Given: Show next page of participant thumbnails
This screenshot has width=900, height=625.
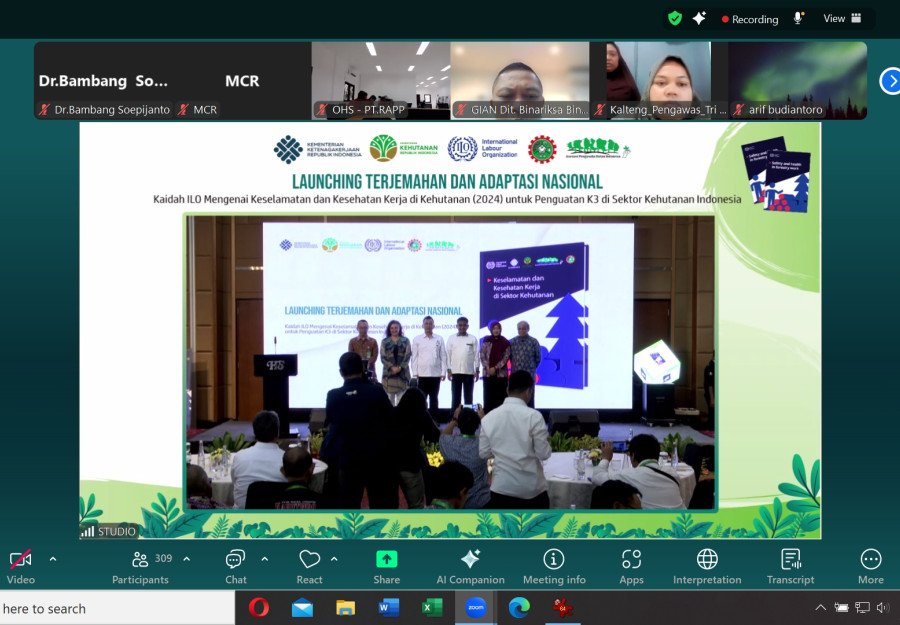Looking at the screenshot, I should pyautogui.click(x=890, y=81).
